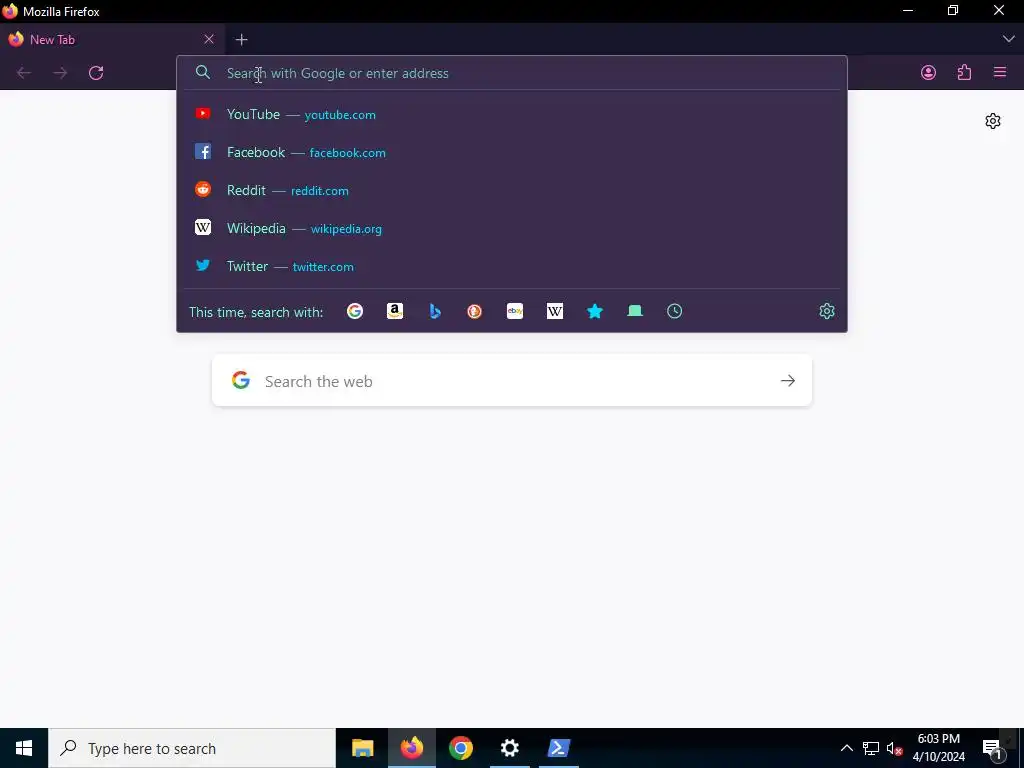Reload the current page
This screenshot has height=768, width=1024.
[96, 72]
